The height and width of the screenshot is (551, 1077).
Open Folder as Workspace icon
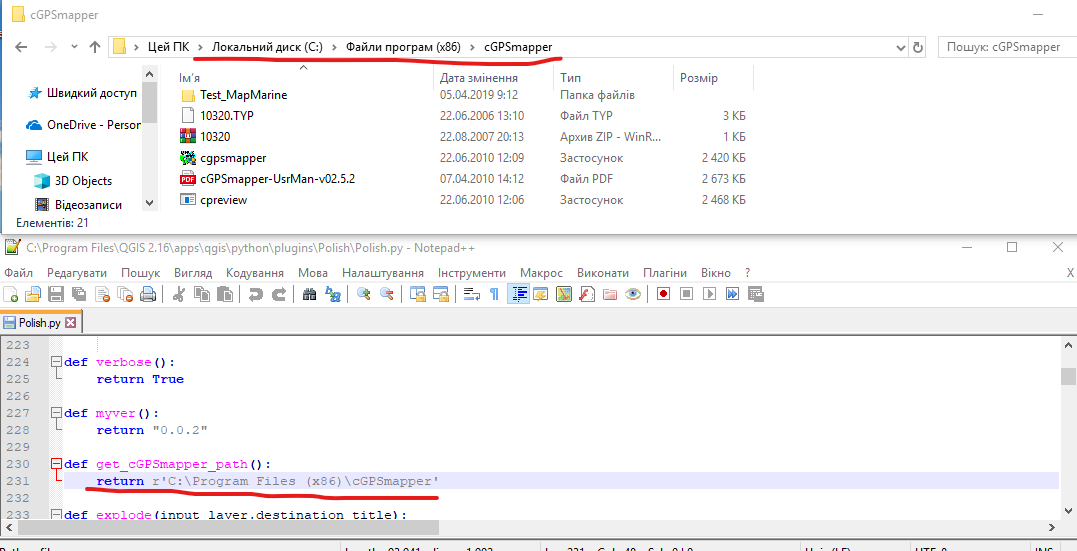[x=610, y=294]
